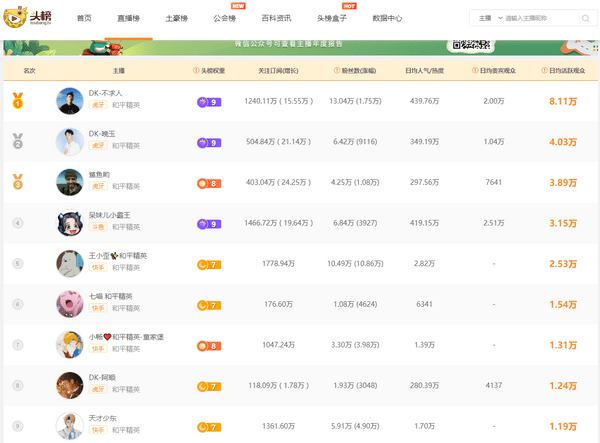Open the 头榜盒子 nav item
600x443 pixels.
[332, 18]
